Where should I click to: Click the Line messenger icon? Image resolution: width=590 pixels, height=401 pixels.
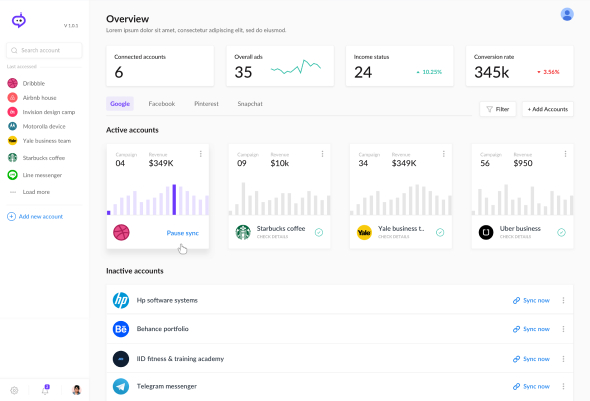coord(12,175)
